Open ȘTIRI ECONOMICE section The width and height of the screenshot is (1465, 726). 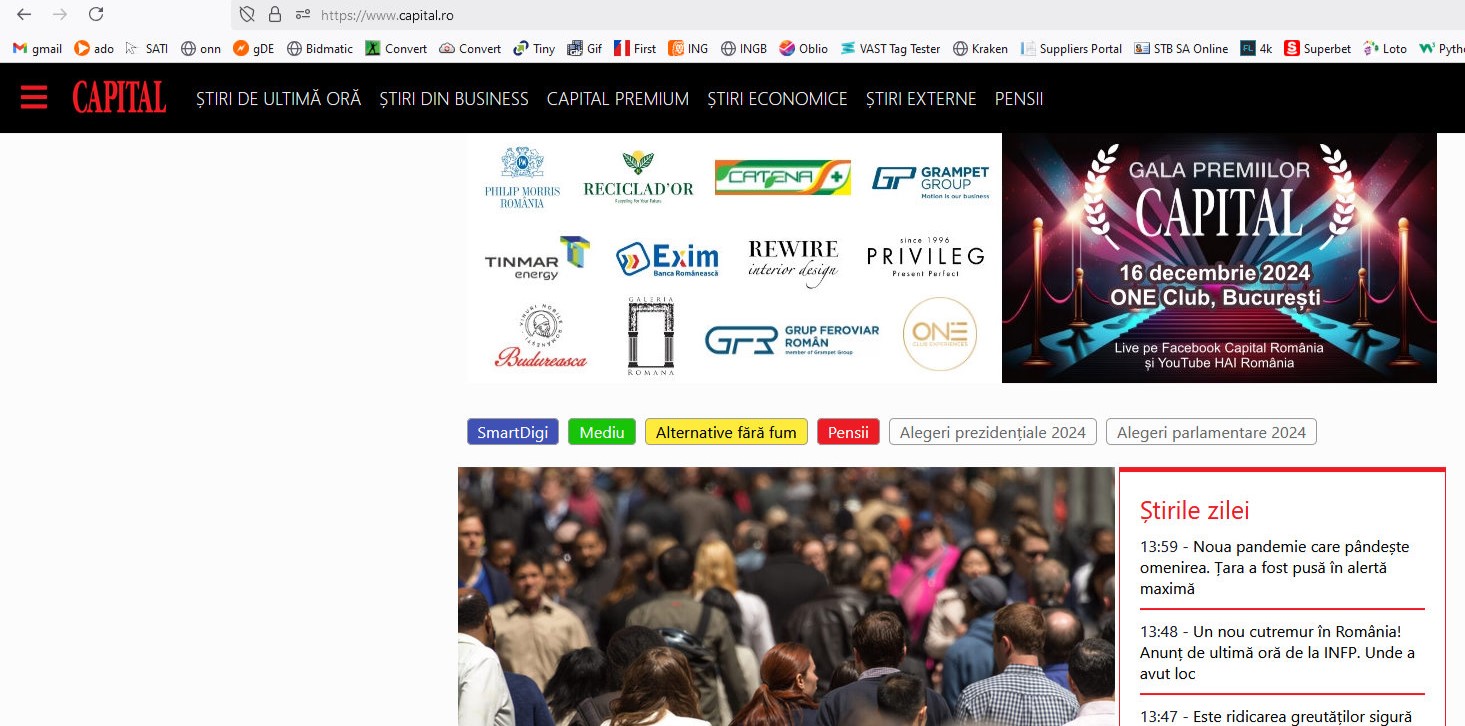point(777,99)
